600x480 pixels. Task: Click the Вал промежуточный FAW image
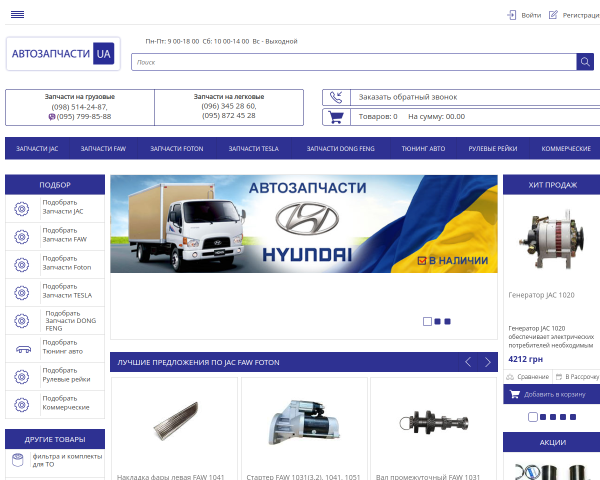[x=434, y=423]
